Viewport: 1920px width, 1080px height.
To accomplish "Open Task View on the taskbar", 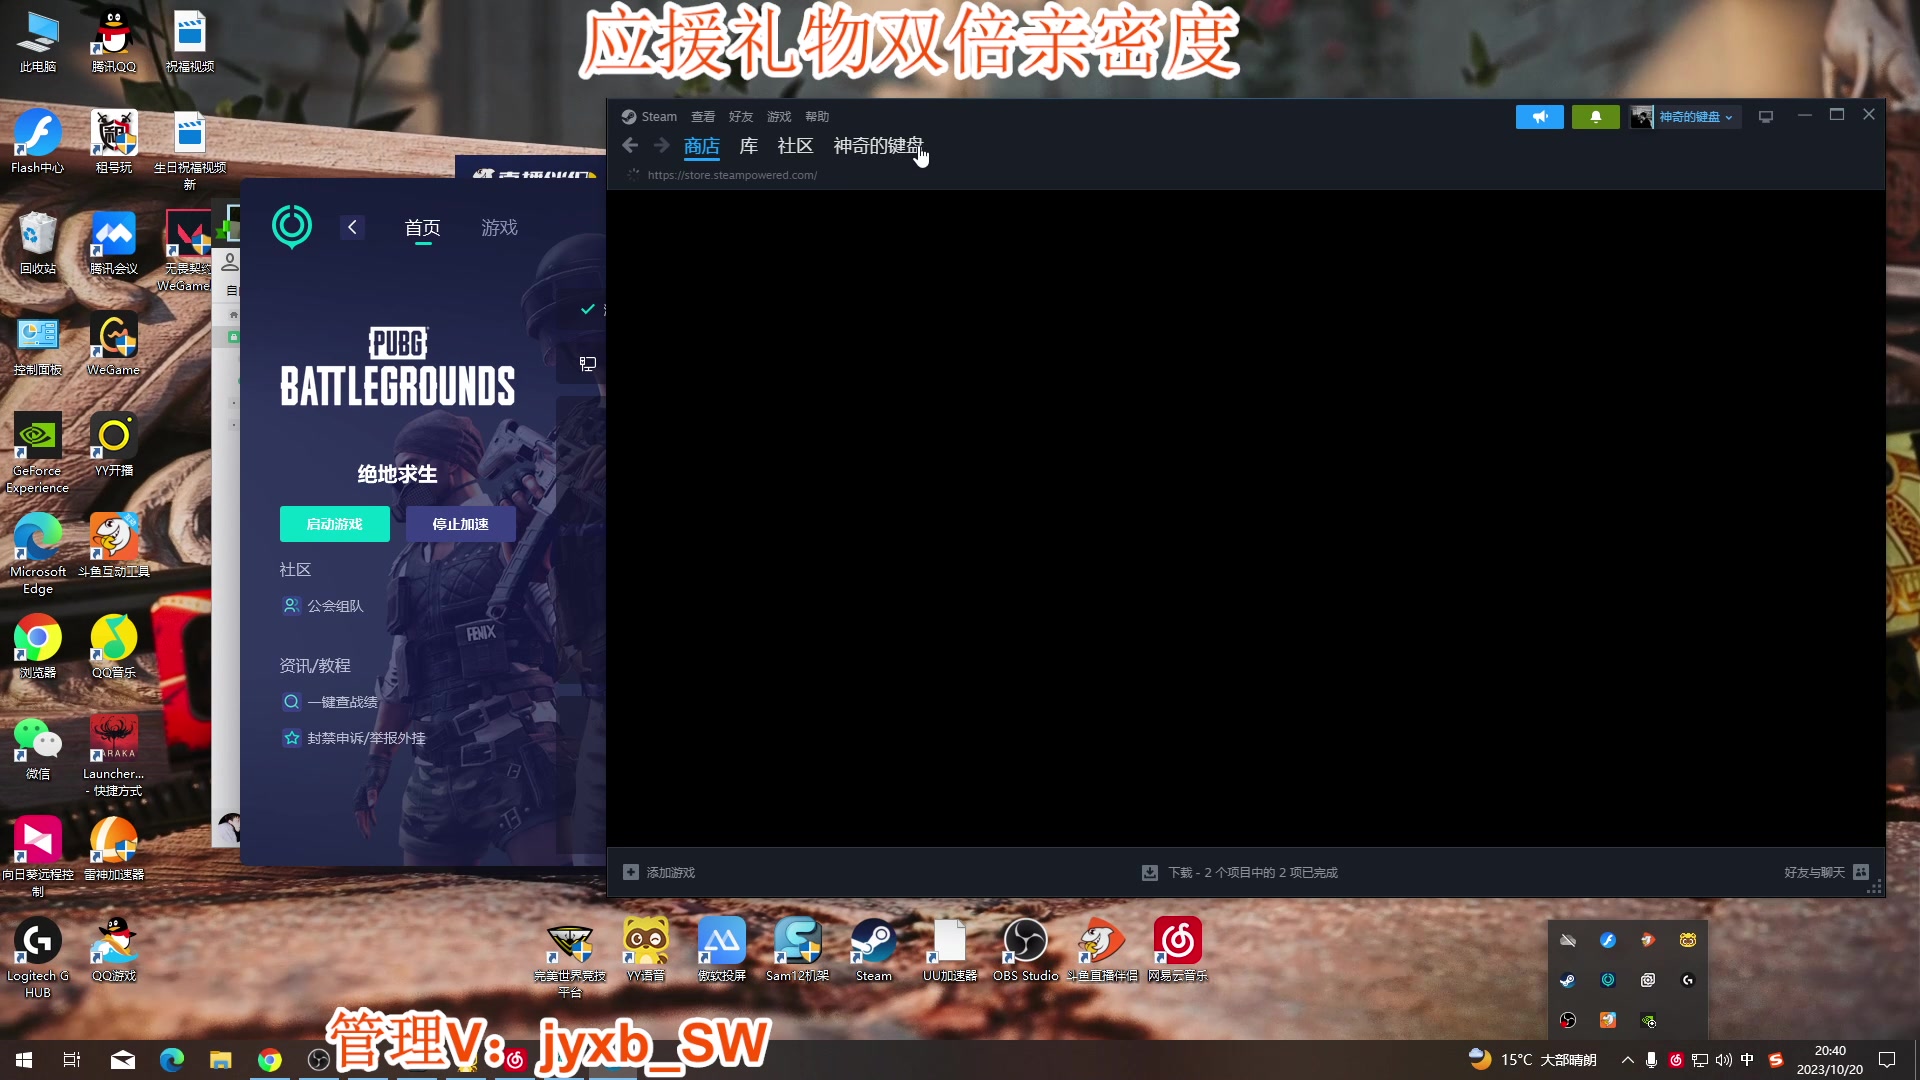I will [72, 1060].
